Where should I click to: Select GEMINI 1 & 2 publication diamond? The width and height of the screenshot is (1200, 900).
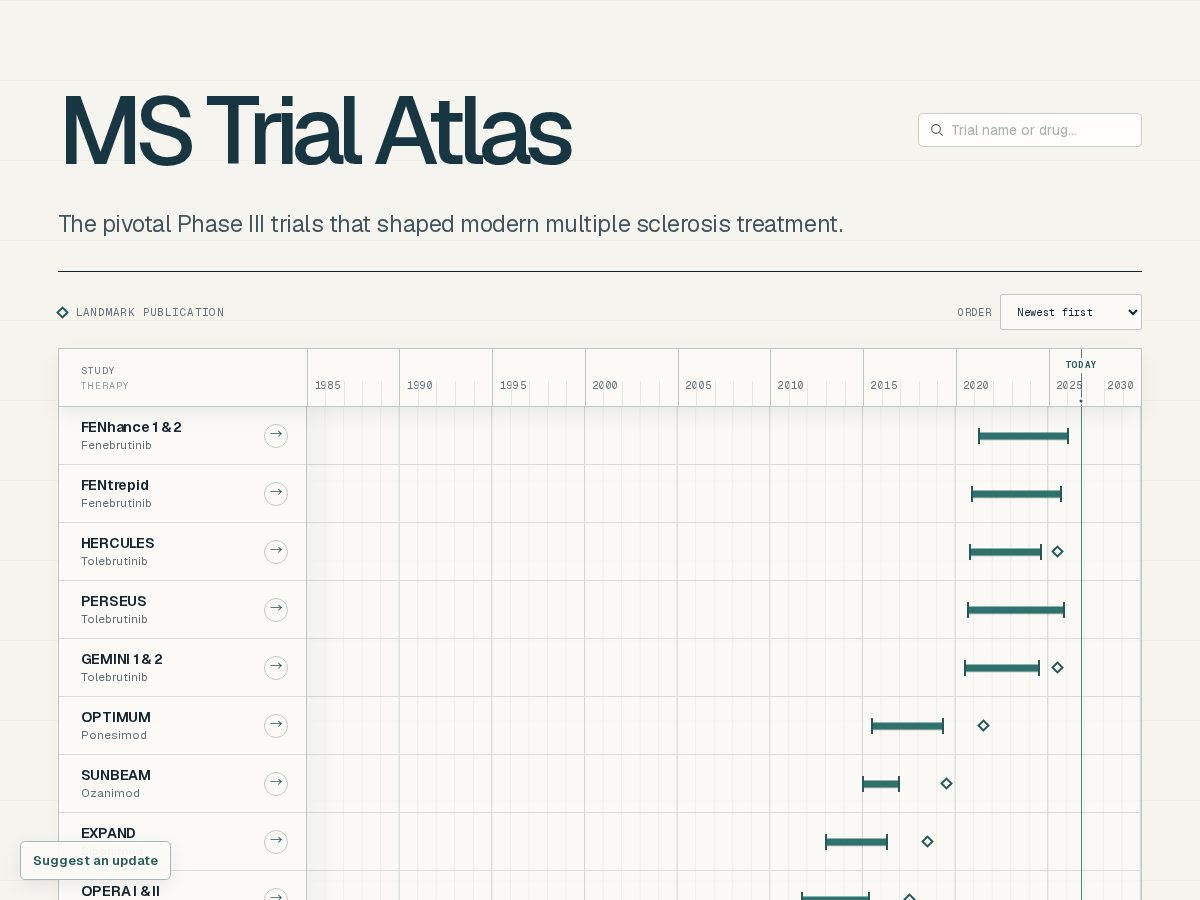pyautogui.click(x=1057, y=668)
